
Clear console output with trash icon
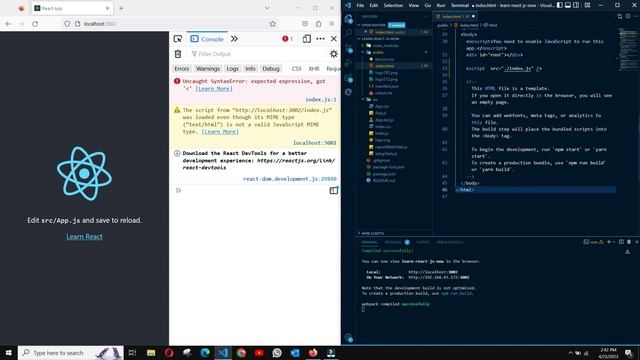point(178,54)
